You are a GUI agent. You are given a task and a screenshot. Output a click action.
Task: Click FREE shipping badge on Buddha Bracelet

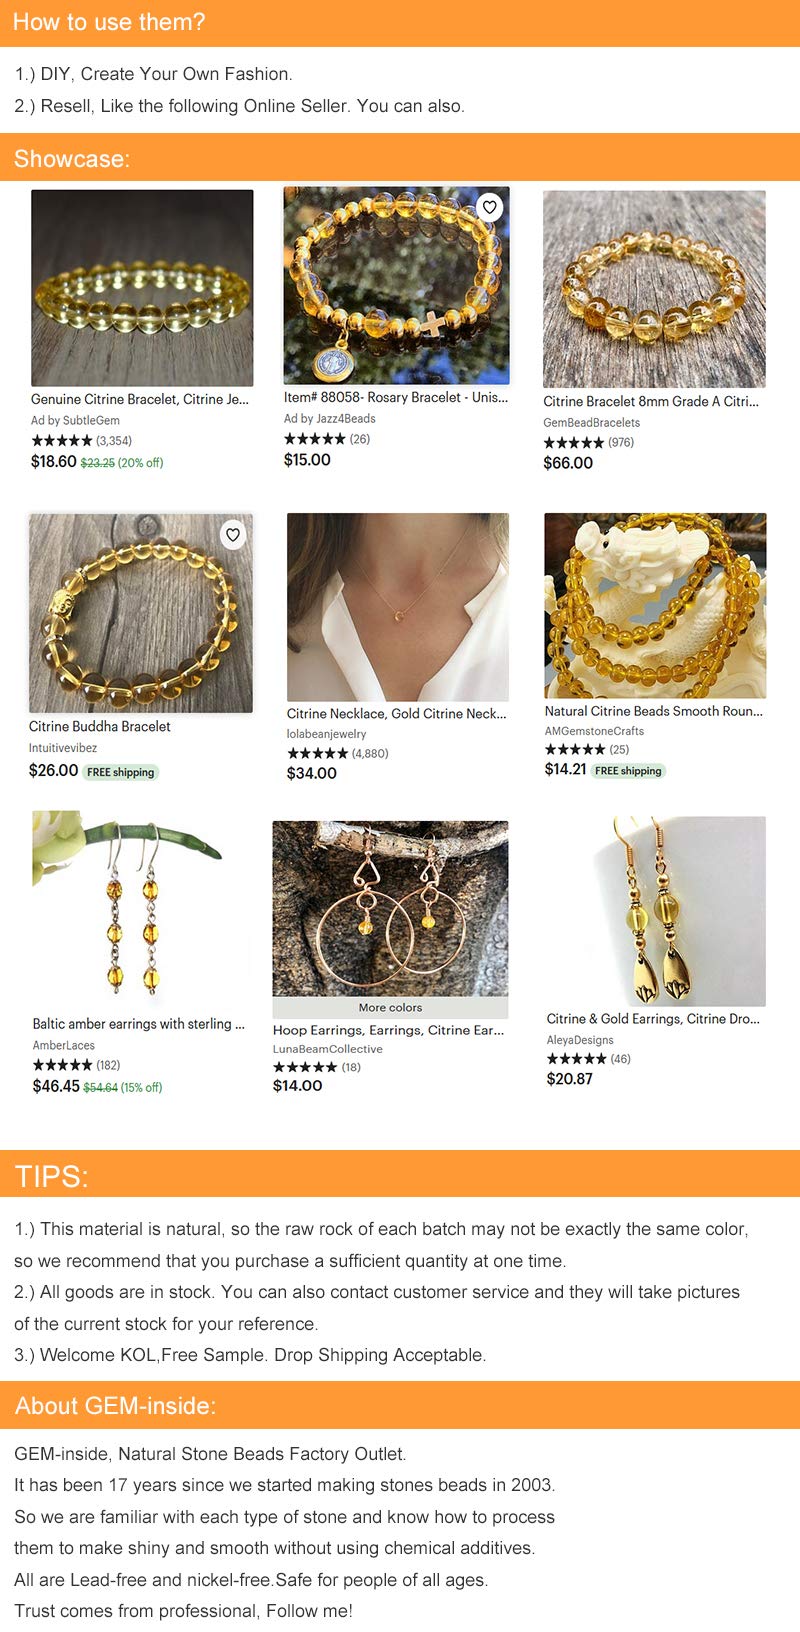120,772
